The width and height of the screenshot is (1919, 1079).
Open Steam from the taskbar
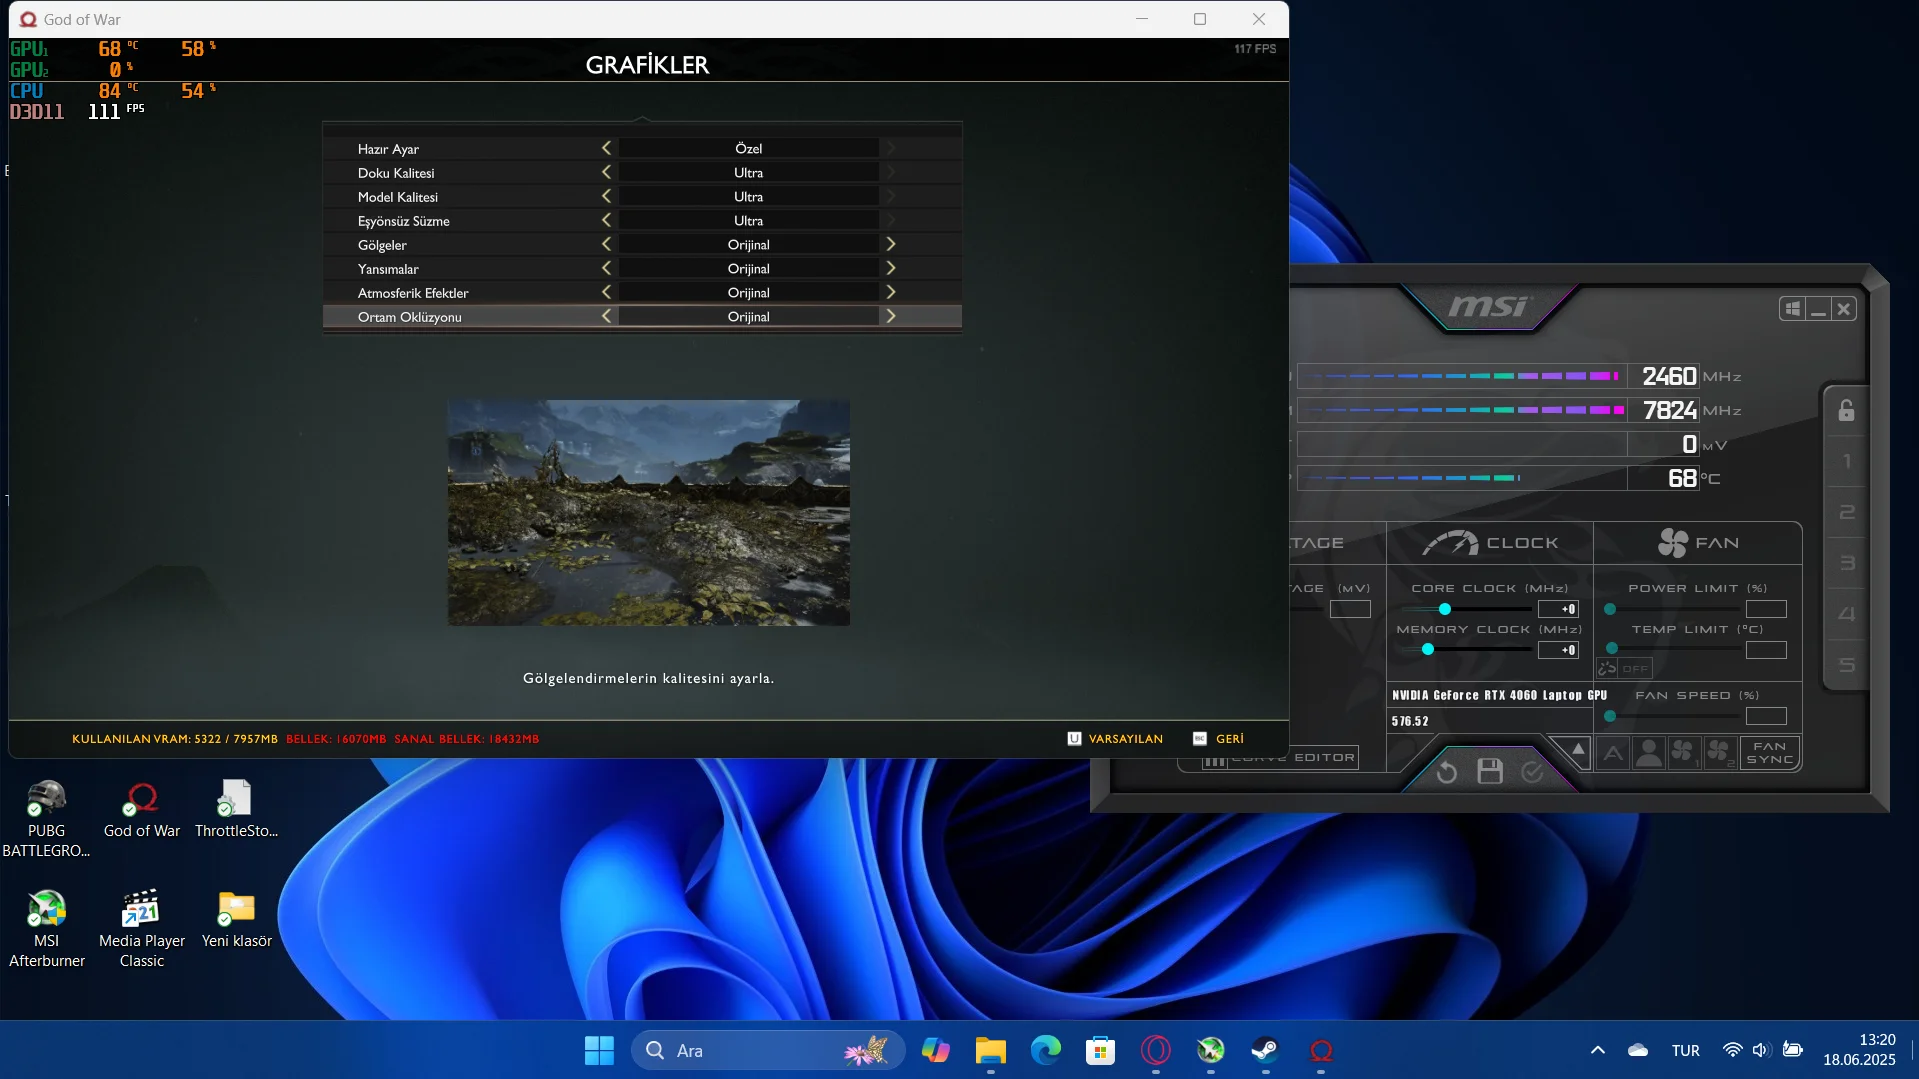(x=1265, y=1050)
